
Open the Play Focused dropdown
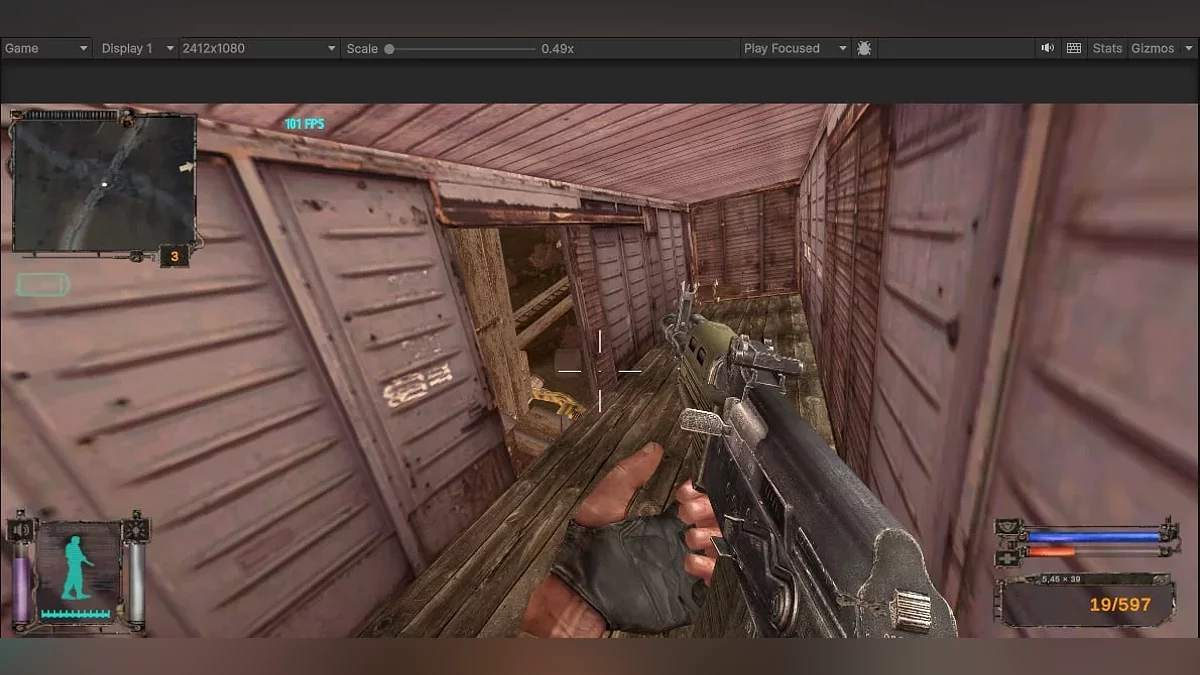[795, 48]
